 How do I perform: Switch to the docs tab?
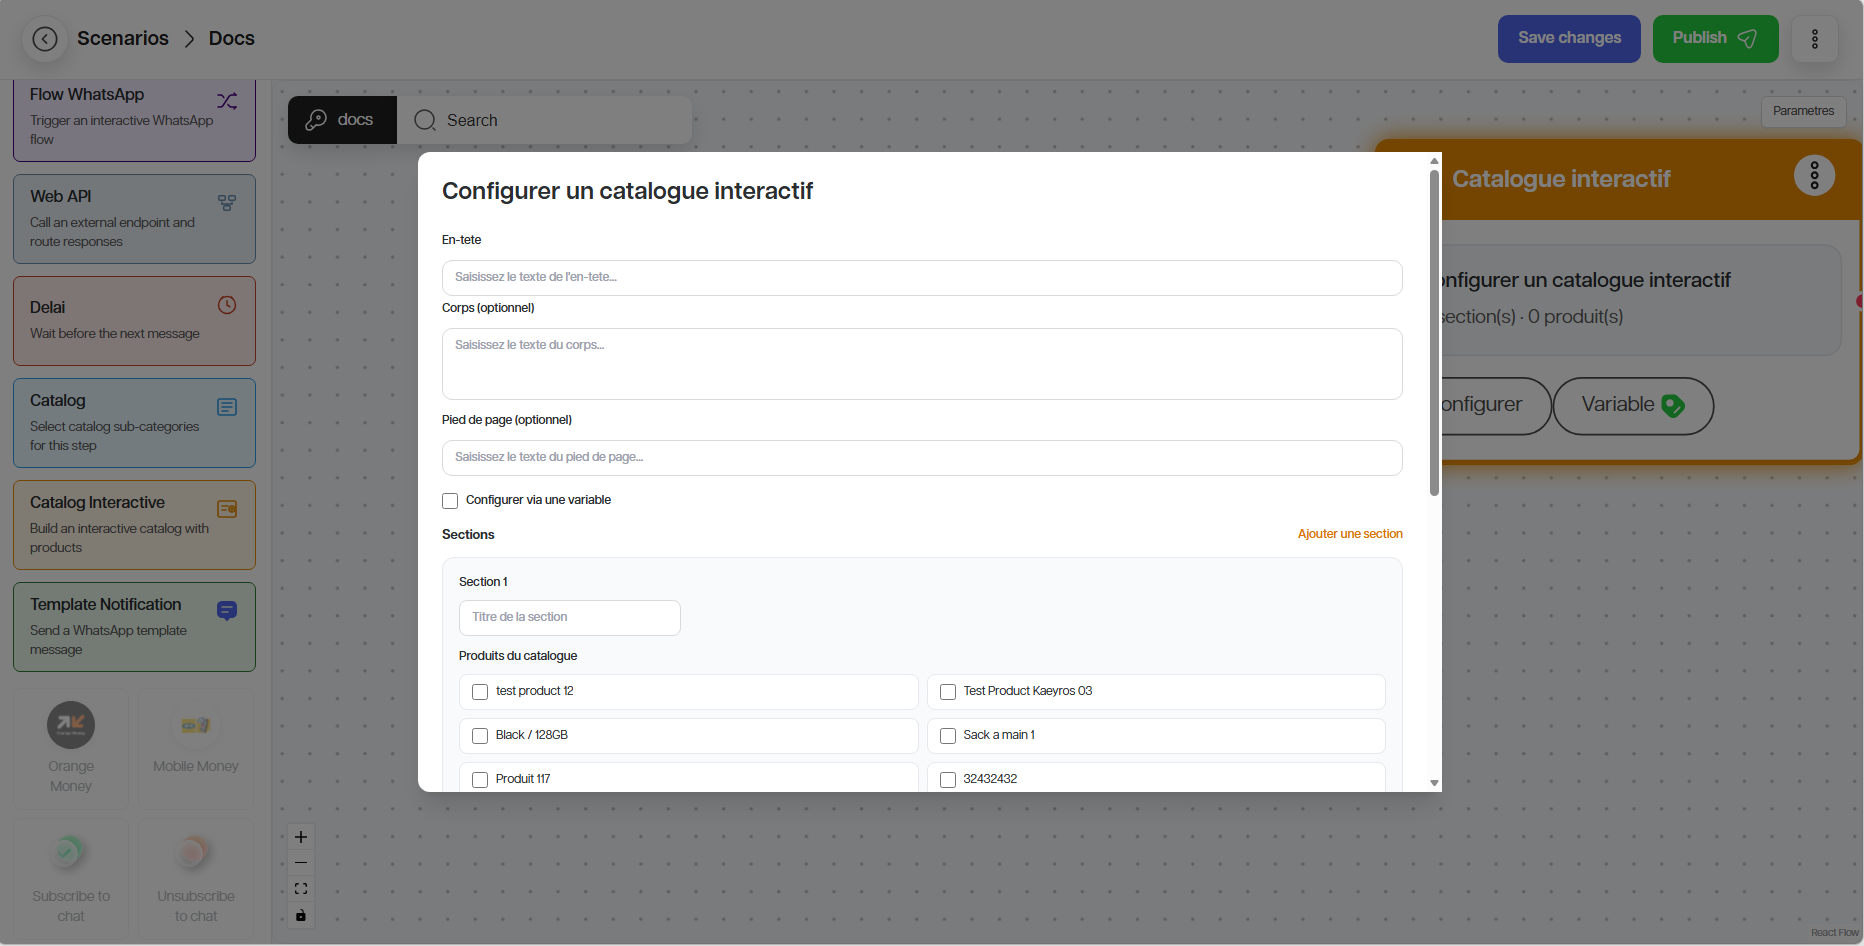[x=342, y=120]
